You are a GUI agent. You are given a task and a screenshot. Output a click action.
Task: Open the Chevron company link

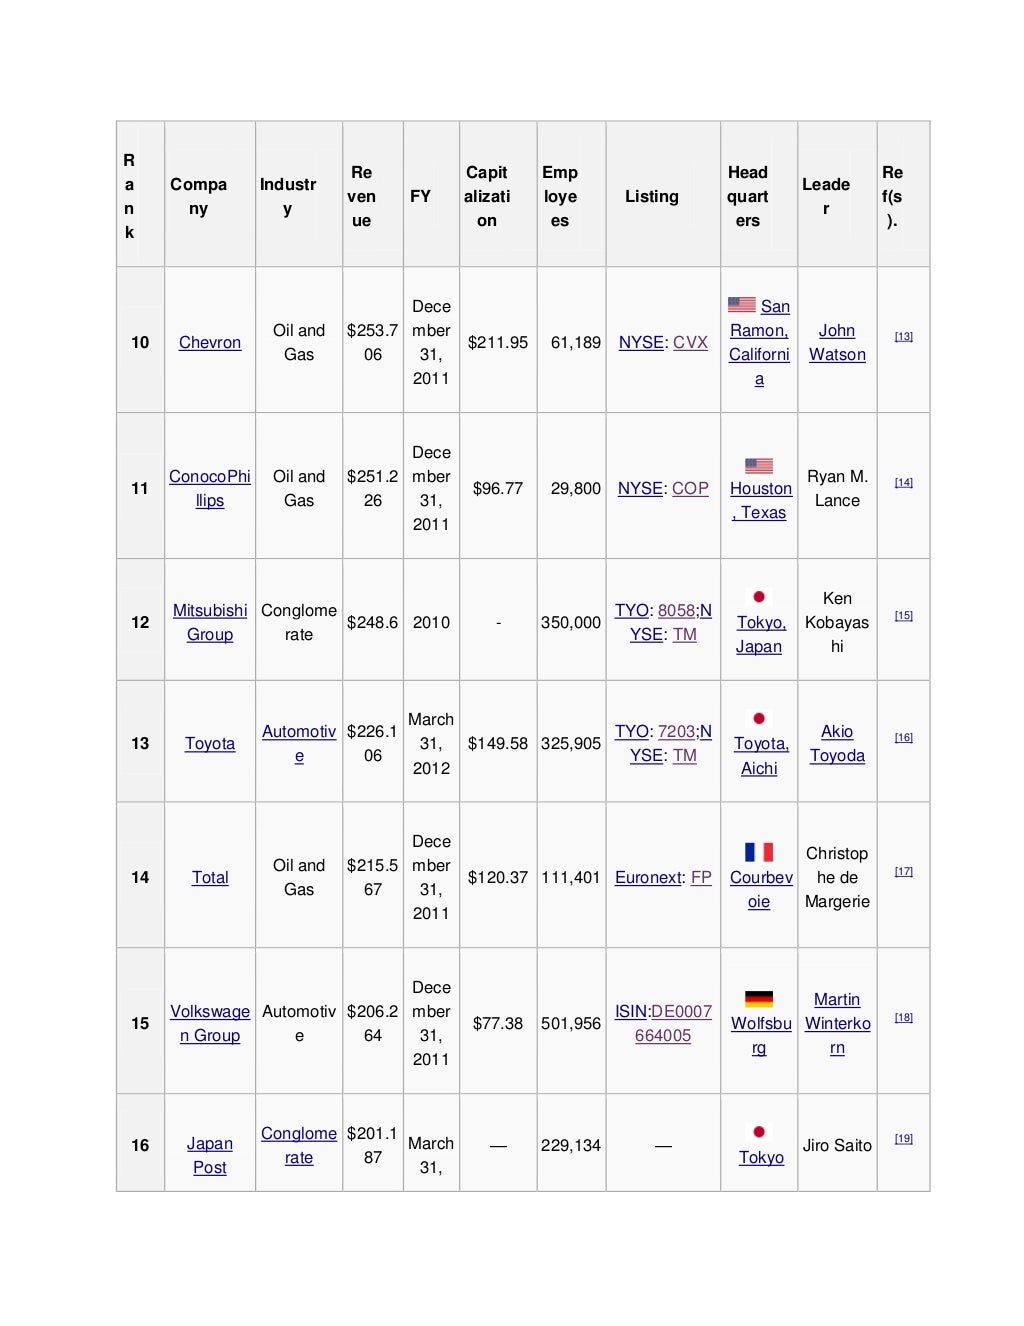coord(210,343)
